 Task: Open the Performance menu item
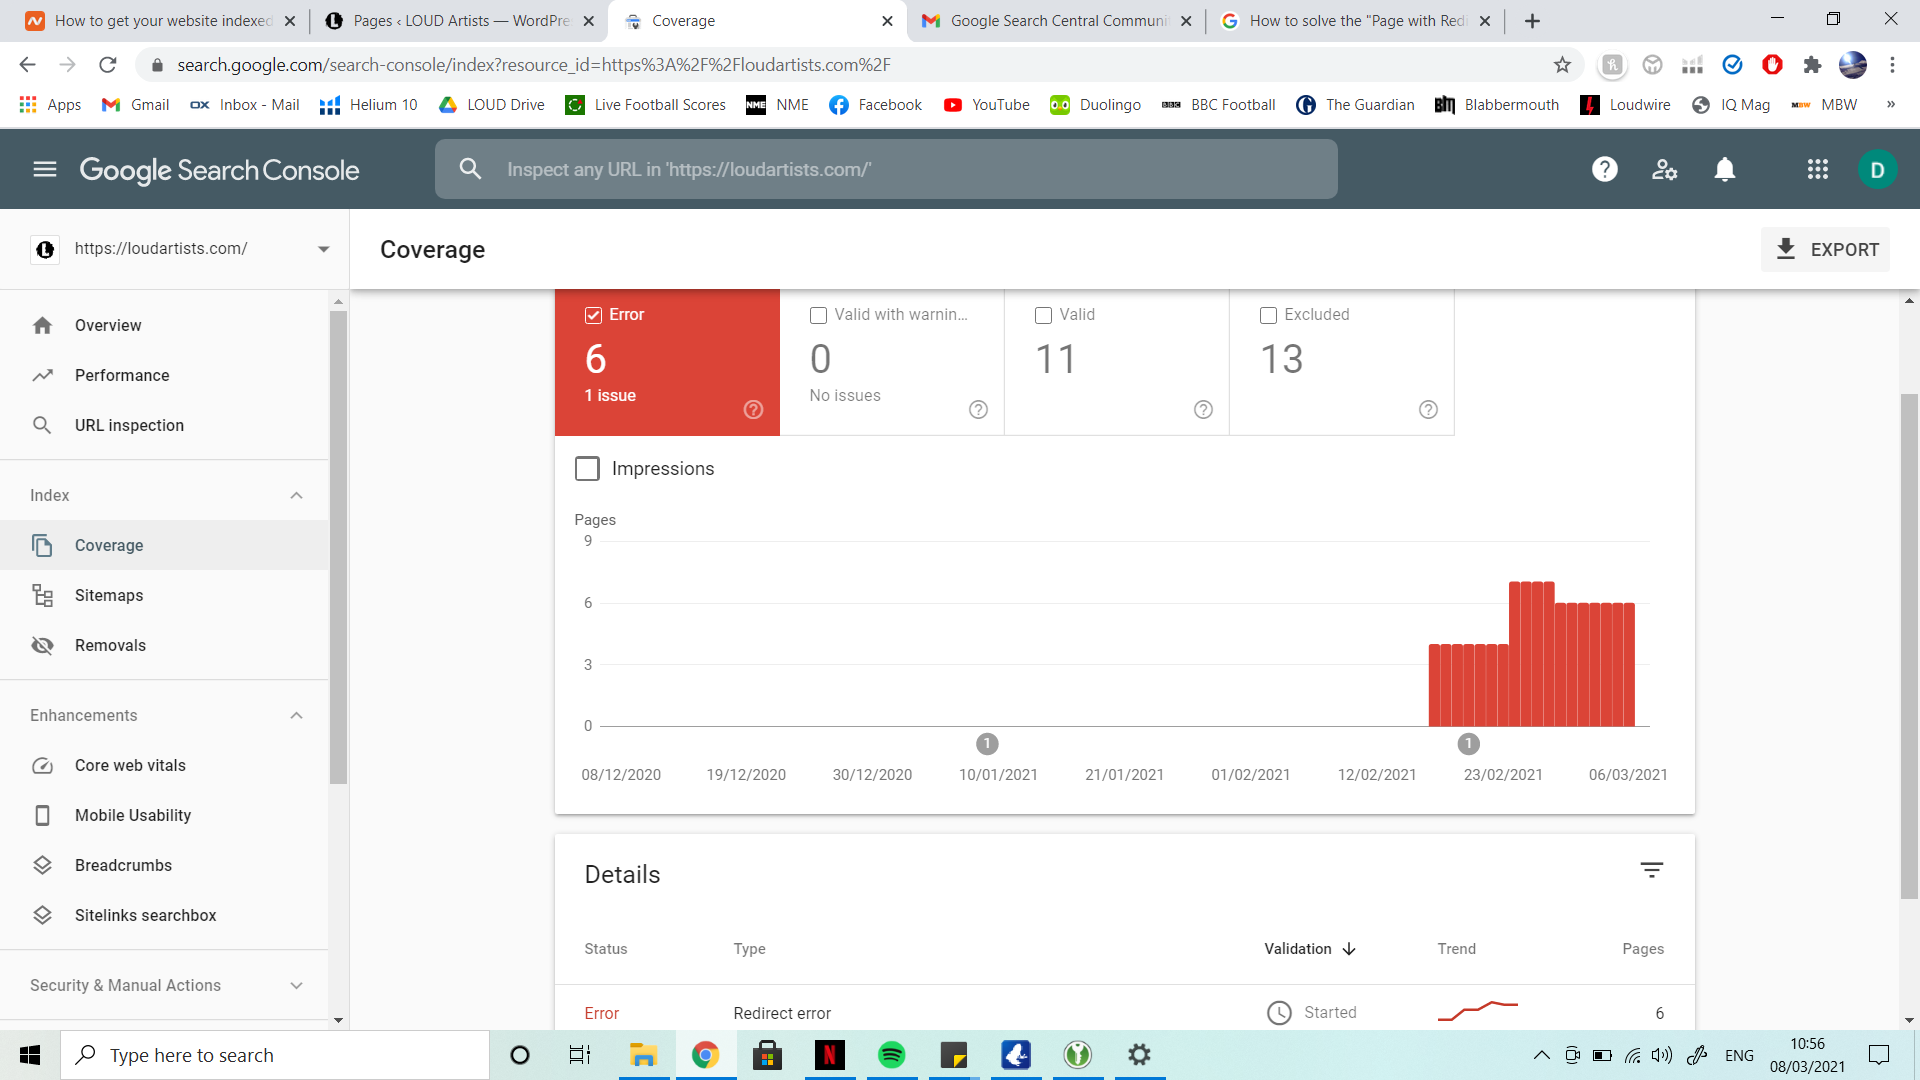click(121, 375)
